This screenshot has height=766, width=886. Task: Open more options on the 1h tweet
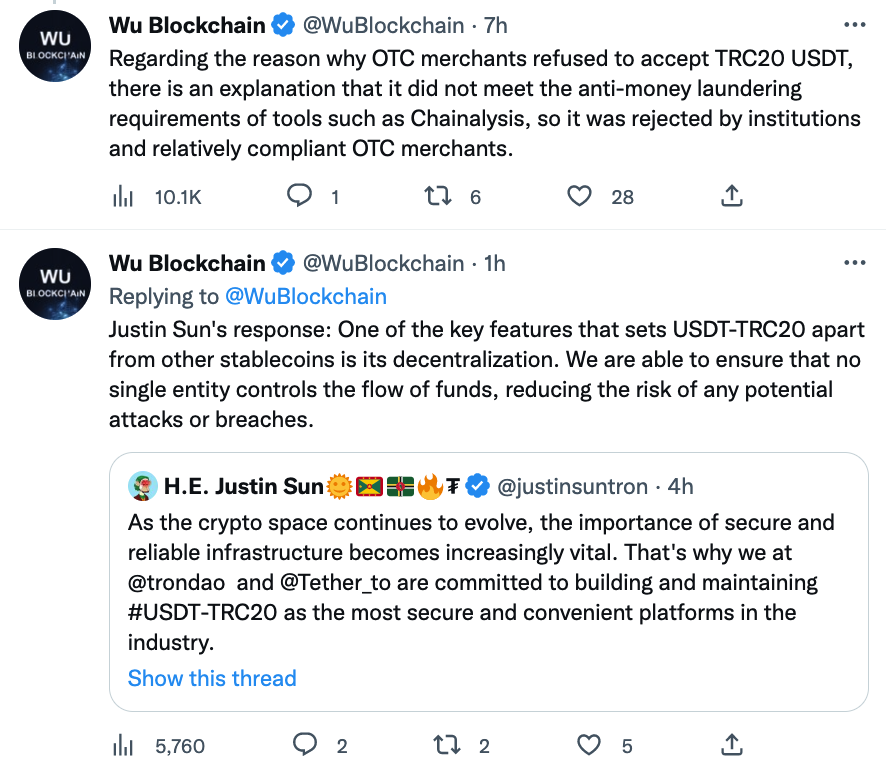tap(854, 263)
